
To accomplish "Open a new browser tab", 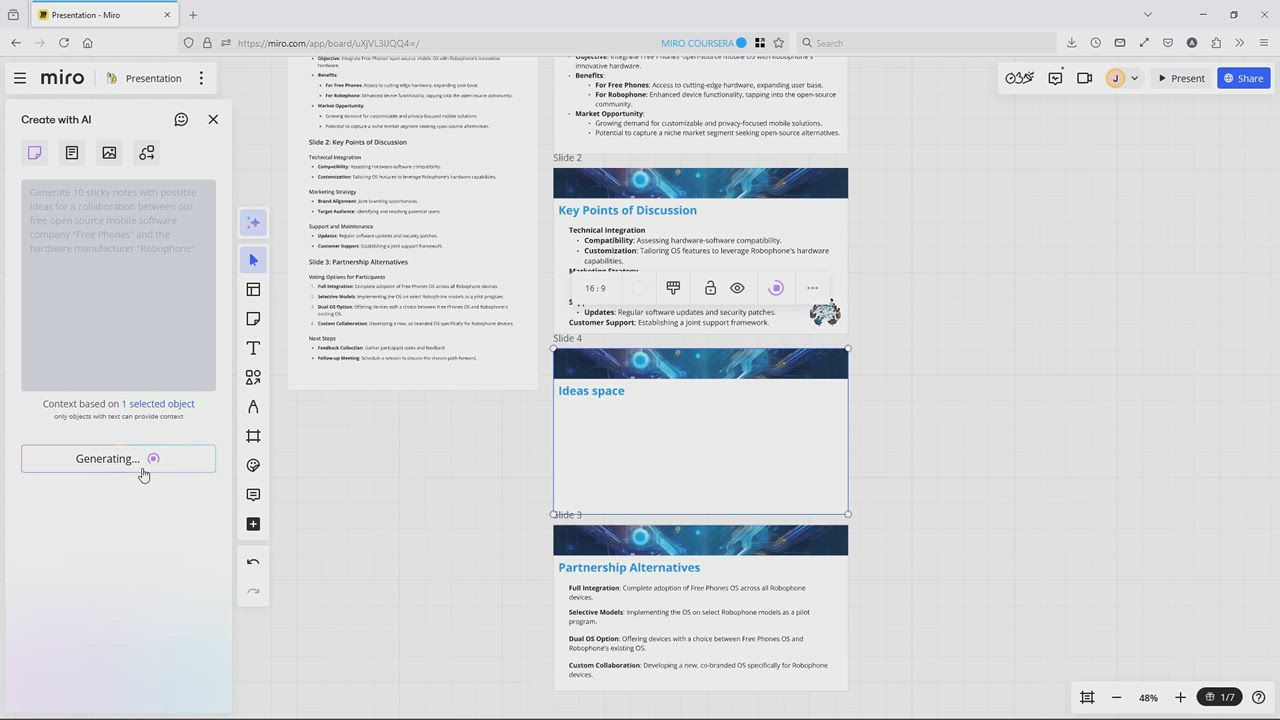I will (193, 15).
